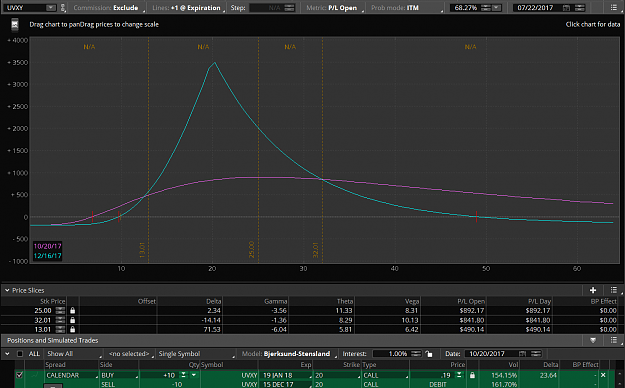The height and width of the screenshot is (388, 625).
Task: Open the 19 JAN 18 expiration dropdown
Action: pyautogui.click(x=286, y=375)
